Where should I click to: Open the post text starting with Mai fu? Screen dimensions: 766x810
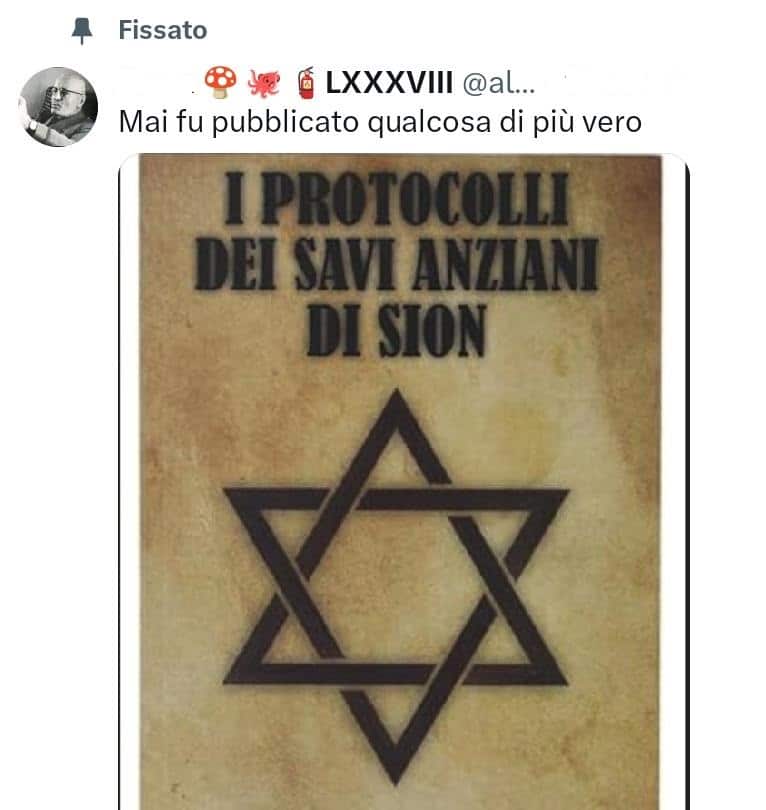(x=380, y=122)
